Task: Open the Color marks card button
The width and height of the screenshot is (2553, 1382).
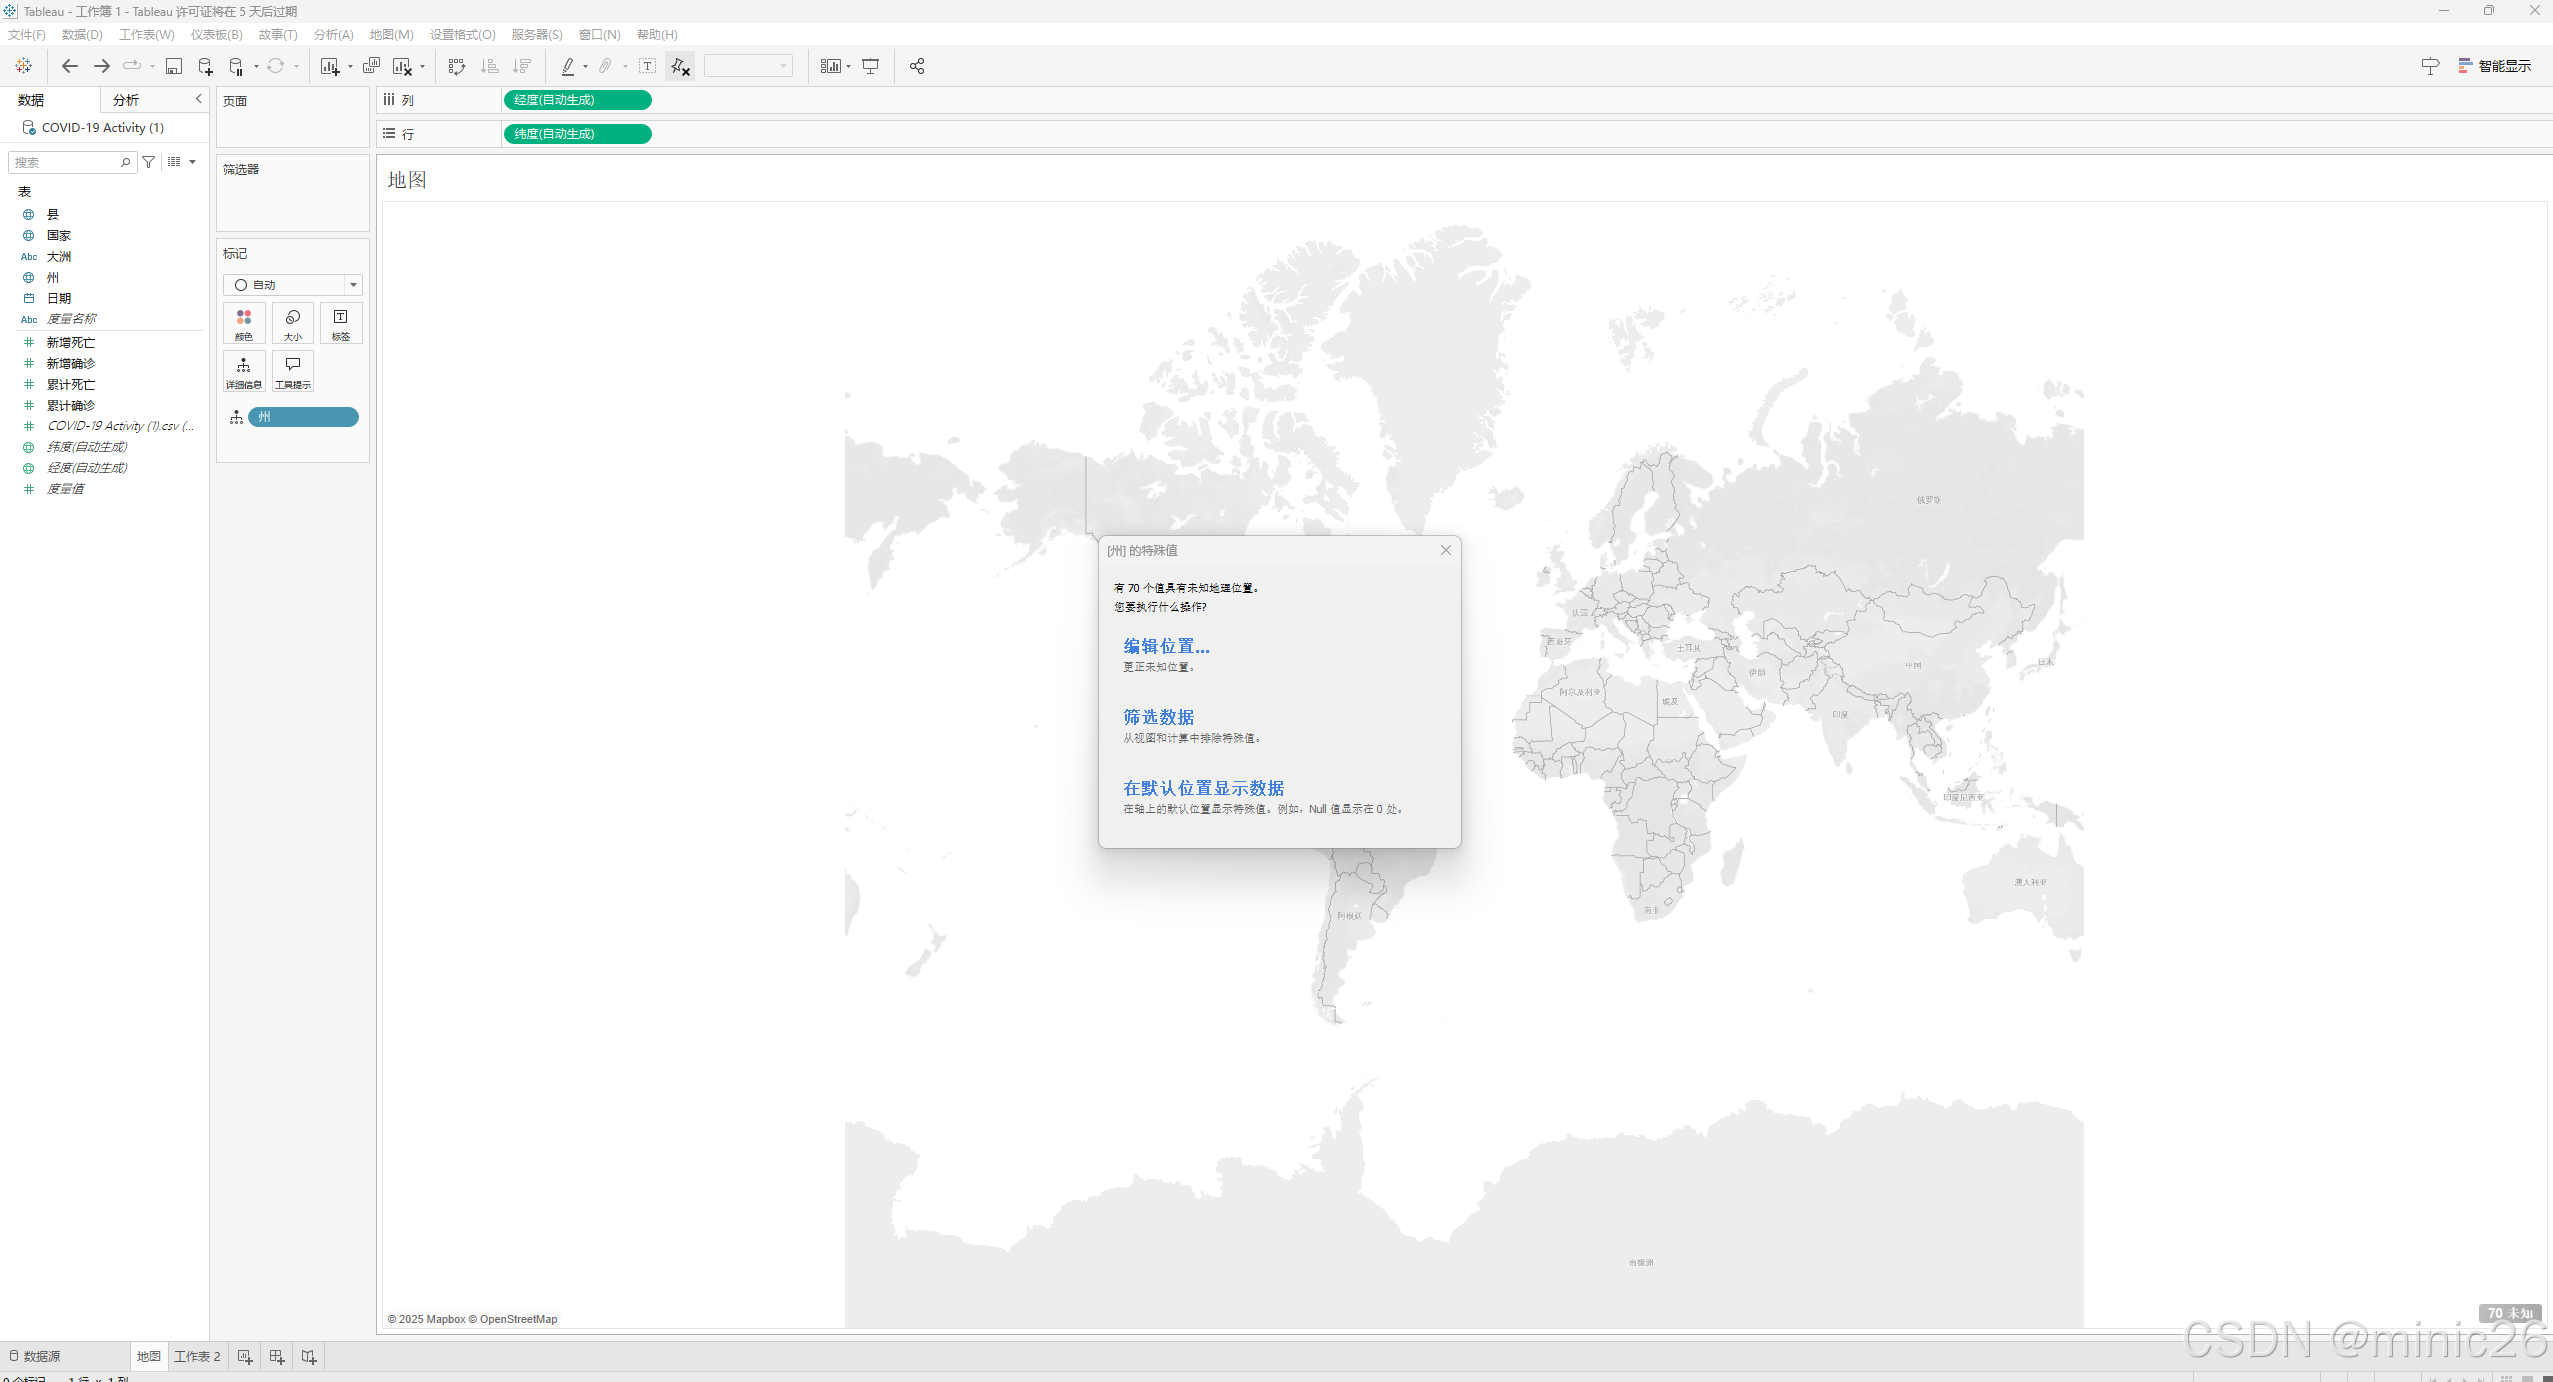Action: [244, 323]
